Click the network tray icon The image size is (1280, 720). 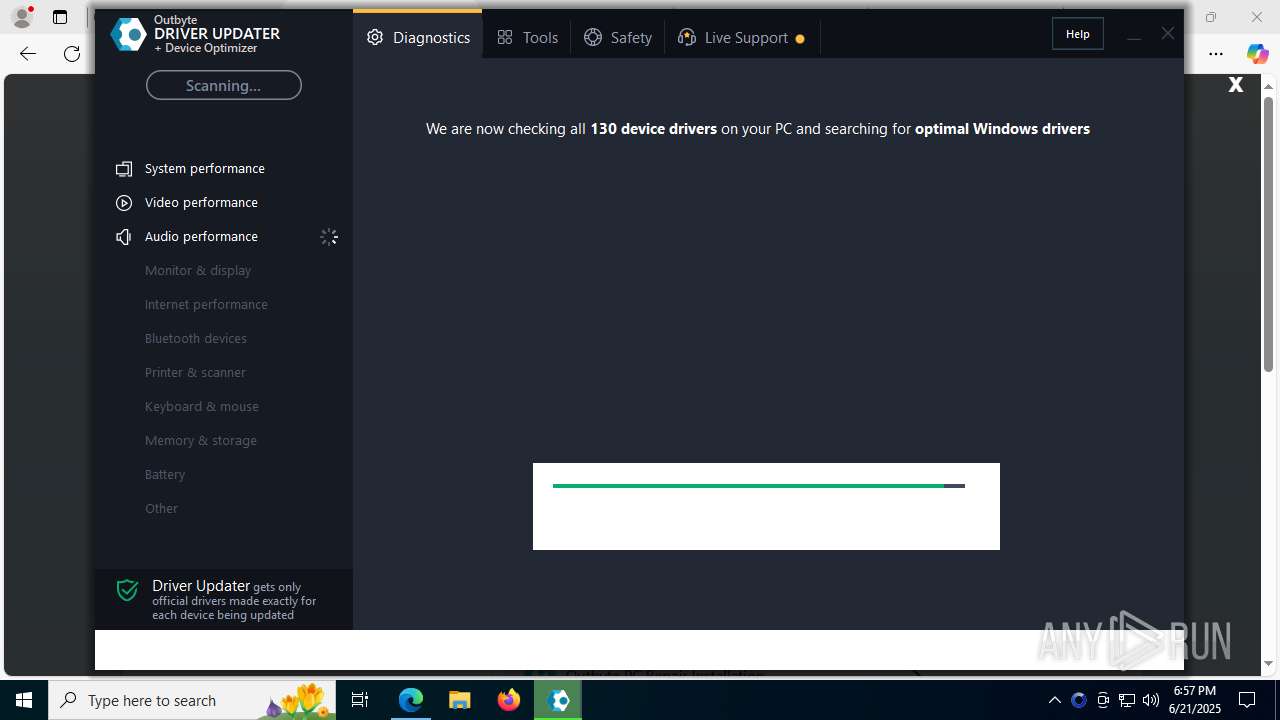[x=1127, y=700]
